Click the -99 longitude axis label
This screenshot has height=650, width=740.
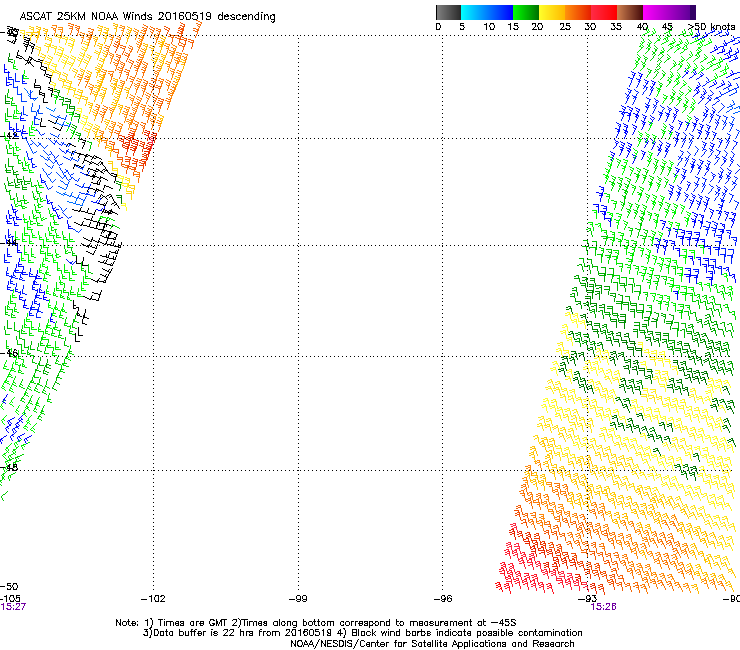(x=298, y=599)
